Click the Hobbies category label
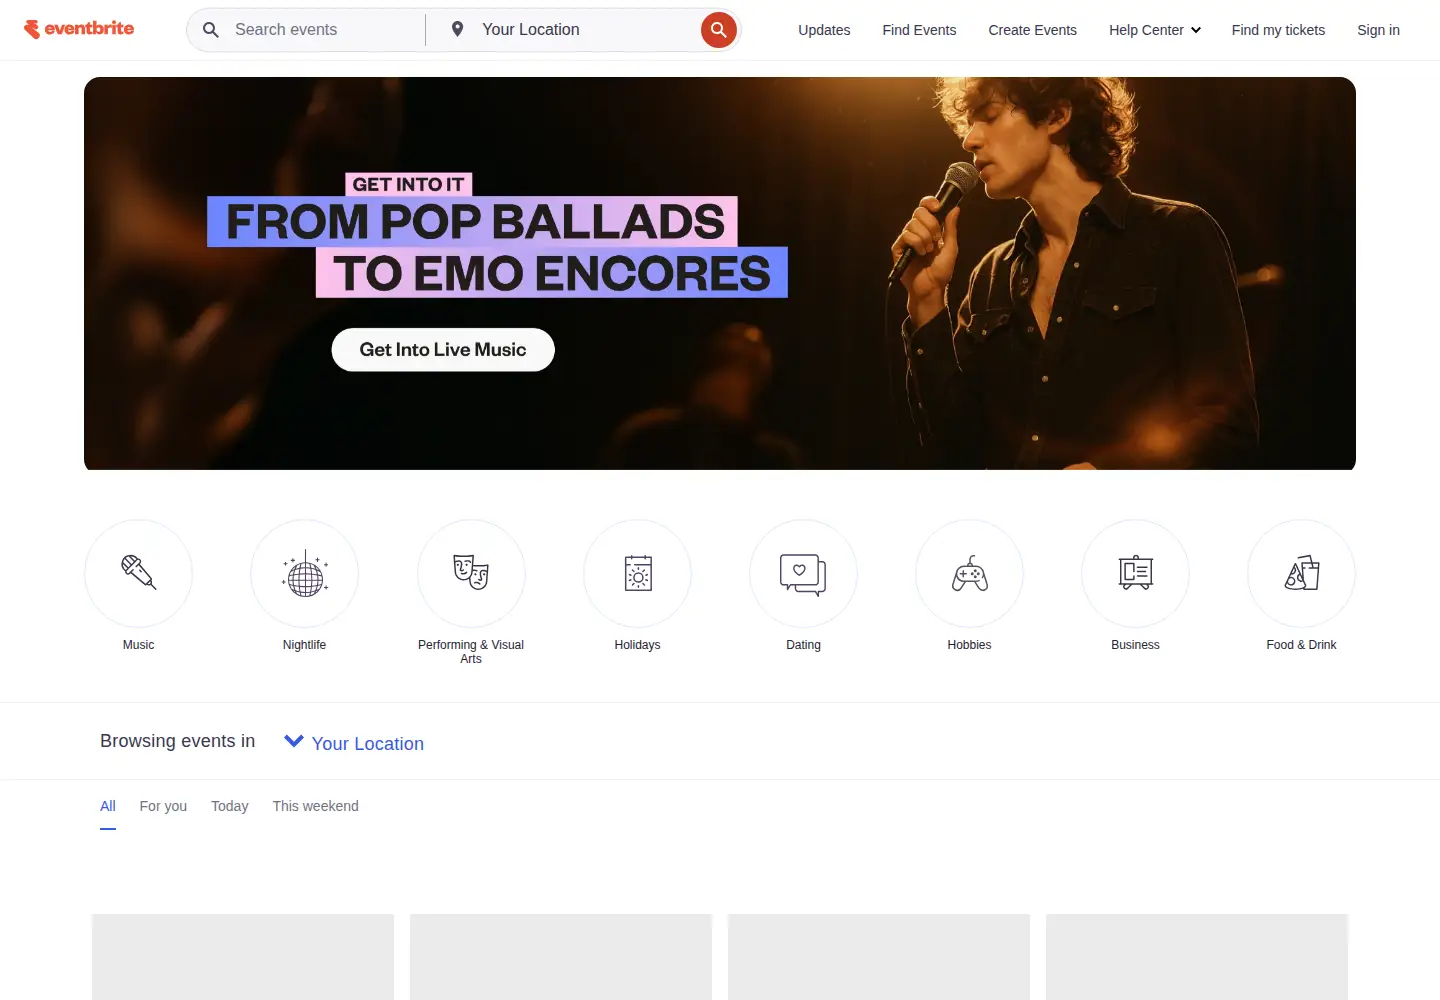The image size is (1440, 1000). pyautogui.click(x=969, y=645)
